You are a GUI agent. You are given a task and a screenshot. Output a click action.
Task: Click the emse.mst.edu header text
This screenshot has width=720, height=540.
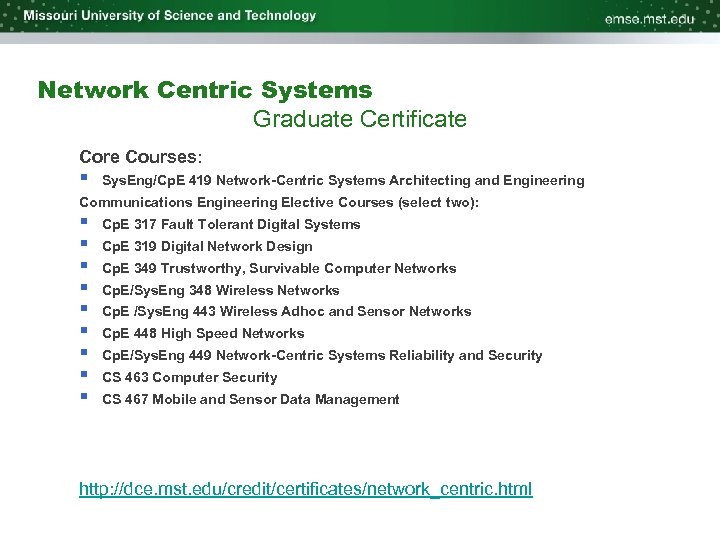pos(649,19)
